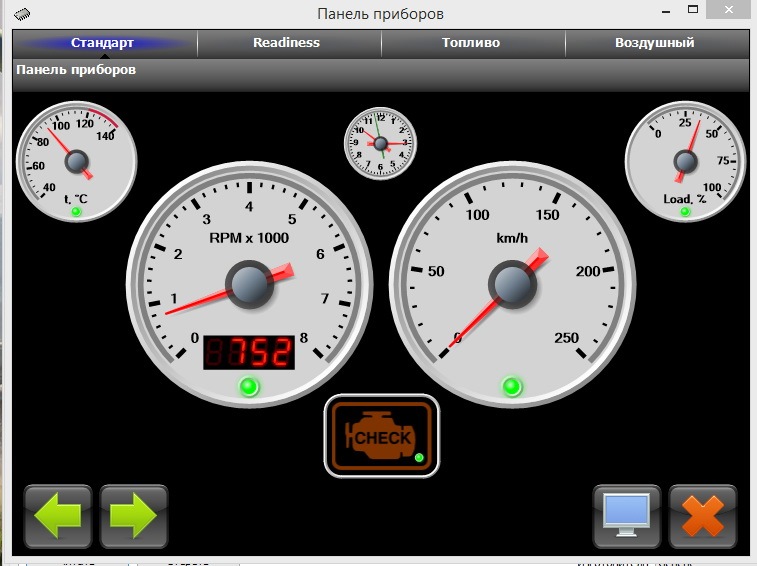Click the CHECK engine indicator
This screenshot has width=757, height=566.
(x=381, y=436)
